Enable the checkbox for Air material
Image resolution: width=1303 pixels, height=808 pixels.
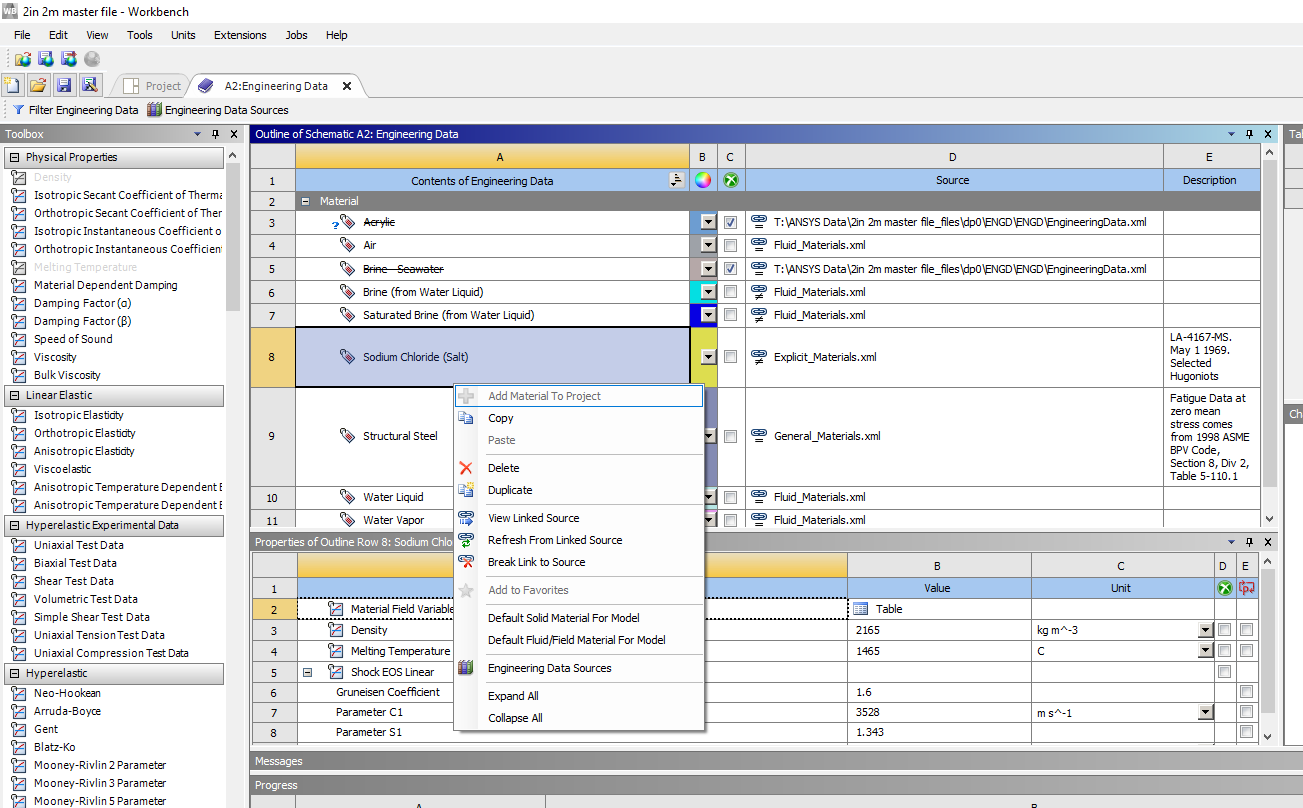pos(731,245)
